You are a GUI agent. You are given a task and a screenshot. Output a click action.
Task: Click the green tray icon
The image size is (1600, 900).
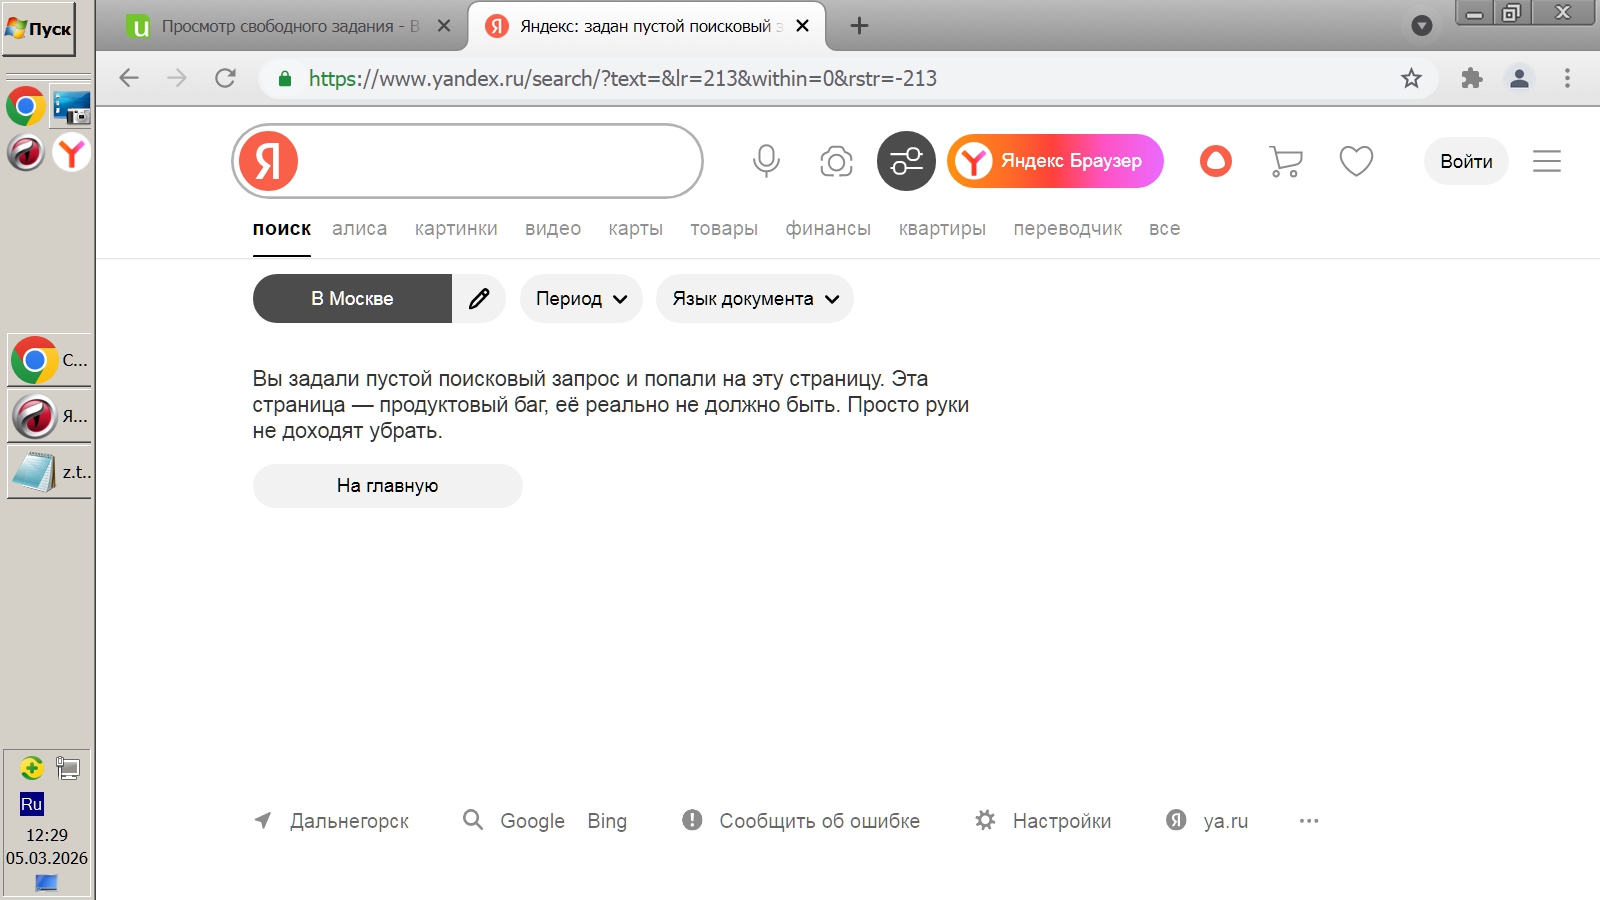[x=31, y=768]
